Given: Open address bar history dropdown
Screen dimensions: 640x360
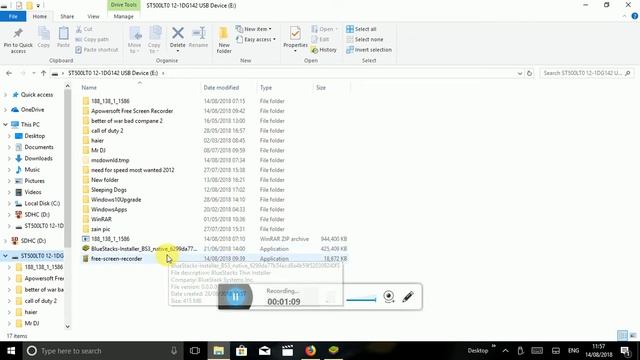Looking at the screenshot, I should click(520, 73).
